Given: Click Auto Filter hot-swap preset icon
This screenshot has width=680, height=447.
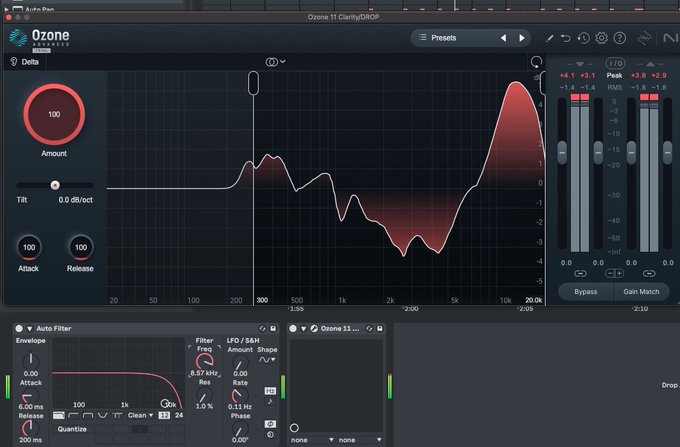Looking at the screenshot, I should [x=262, y=329].
